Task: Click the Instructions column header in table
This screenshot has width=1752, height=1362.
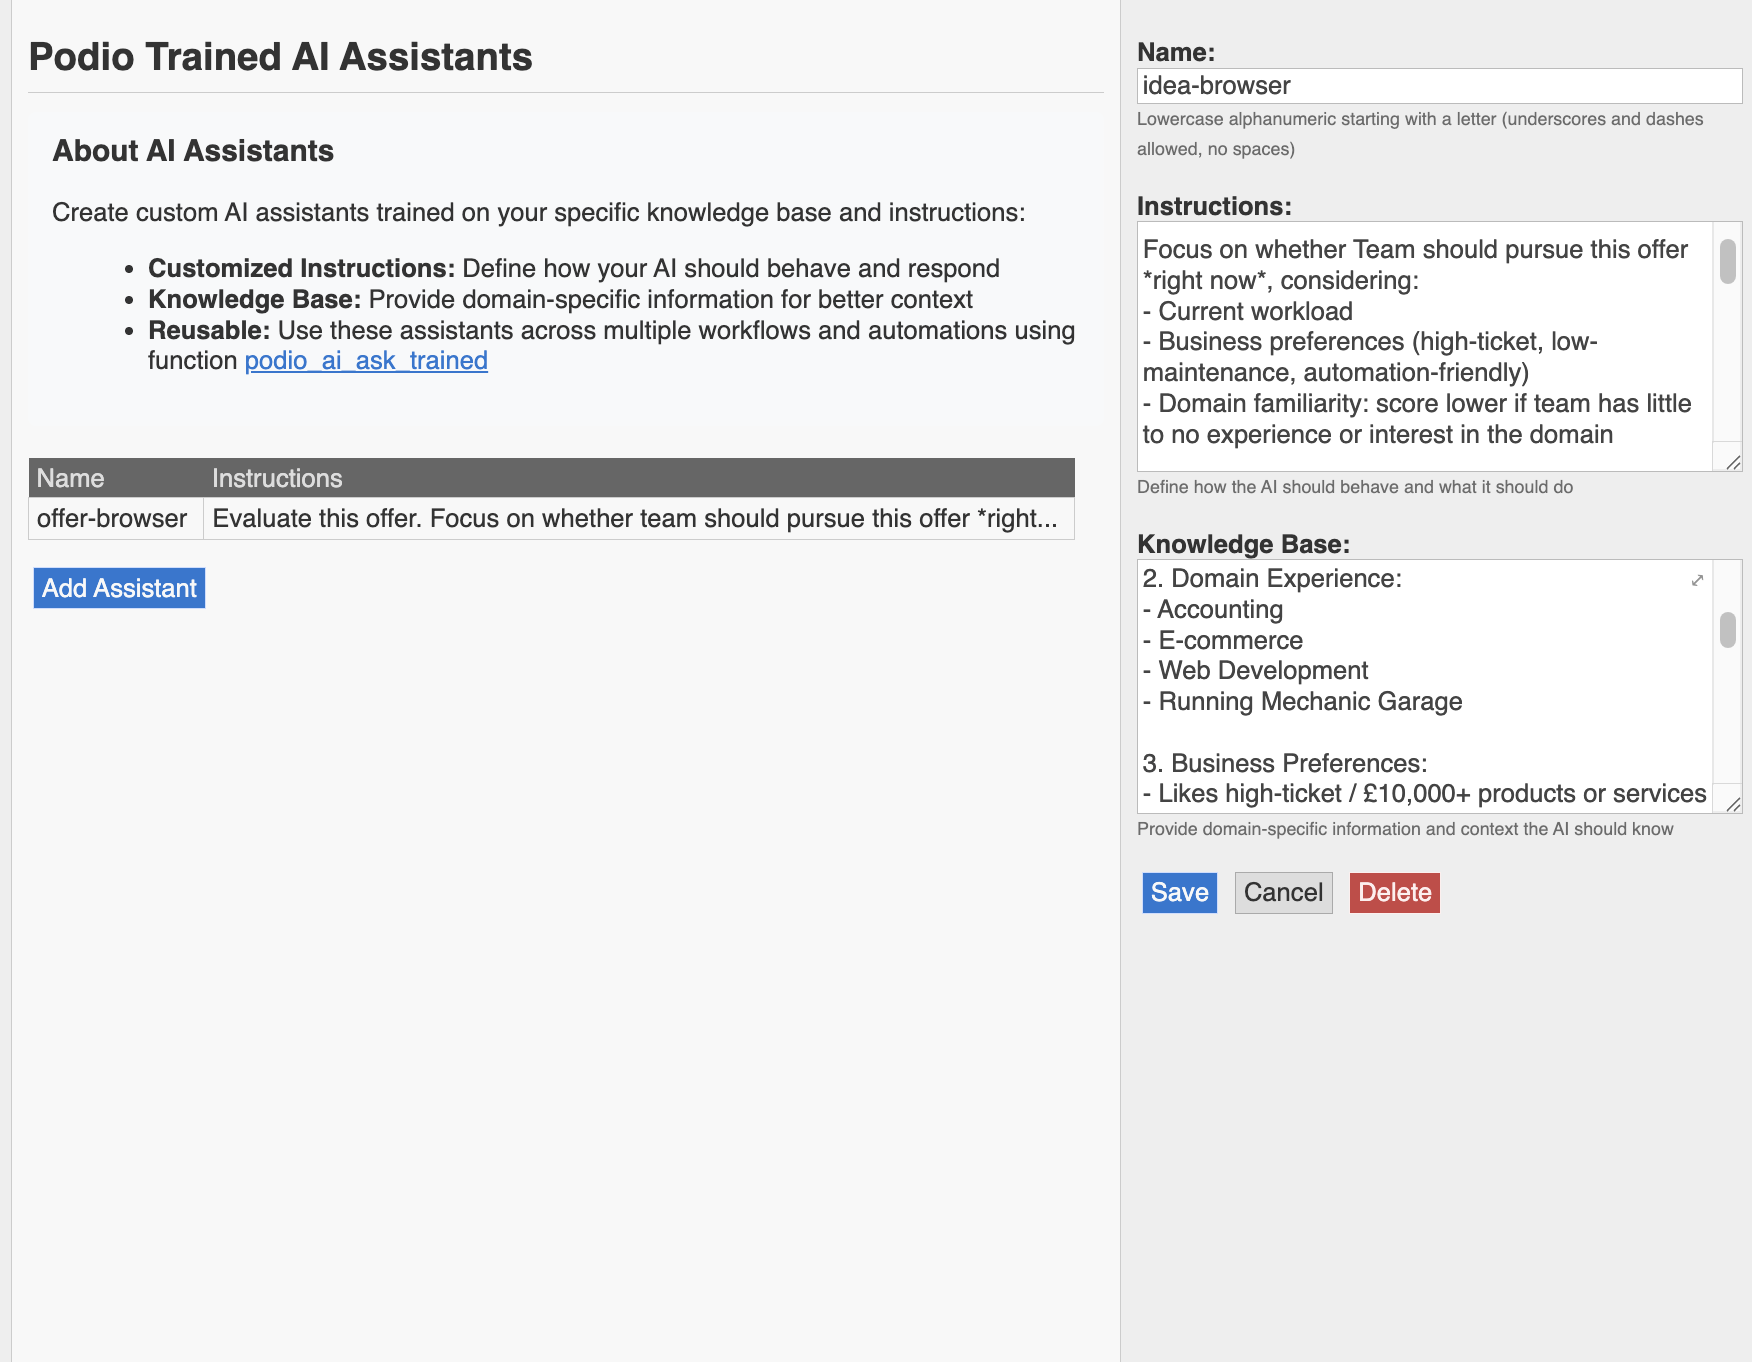Action: pos(277,478)
